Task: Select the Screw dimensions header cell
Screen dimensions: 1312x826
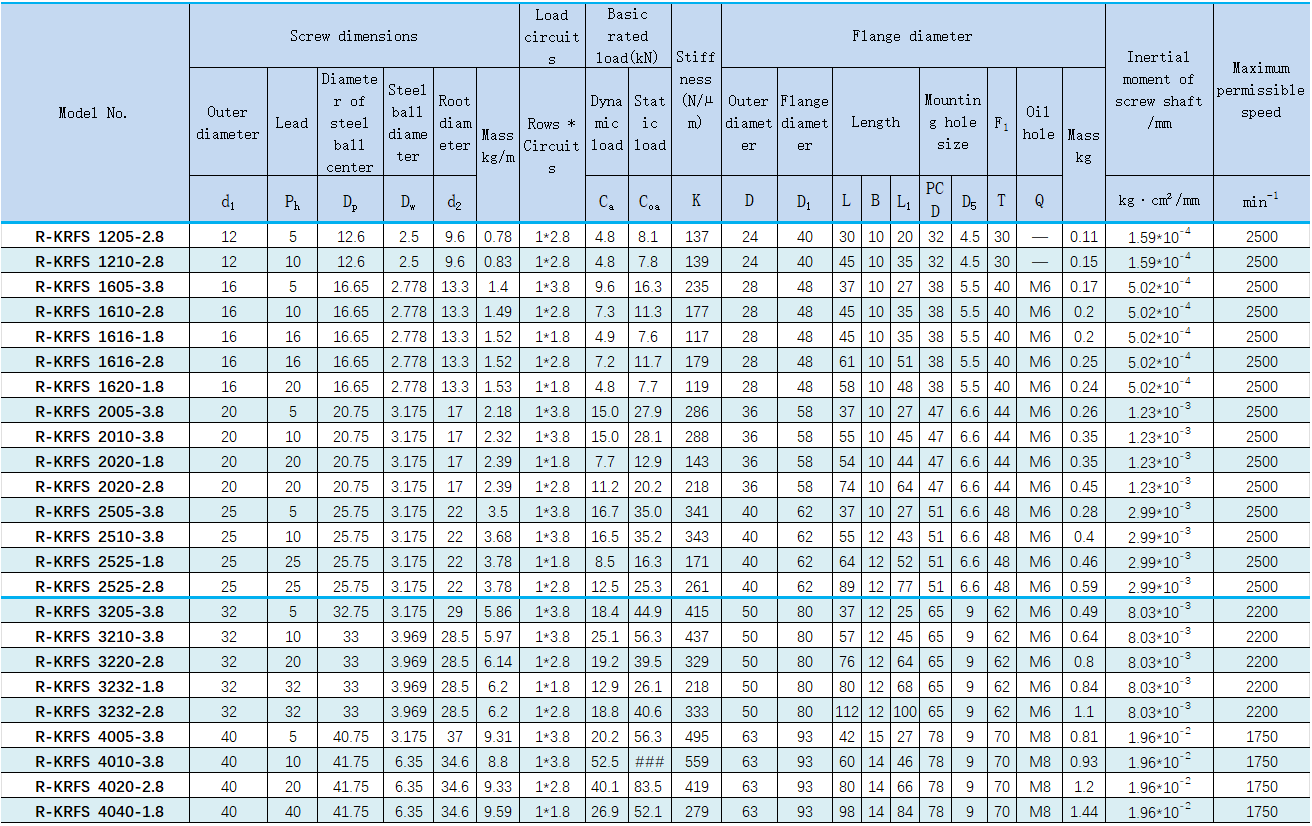Action: pos(354,36)
